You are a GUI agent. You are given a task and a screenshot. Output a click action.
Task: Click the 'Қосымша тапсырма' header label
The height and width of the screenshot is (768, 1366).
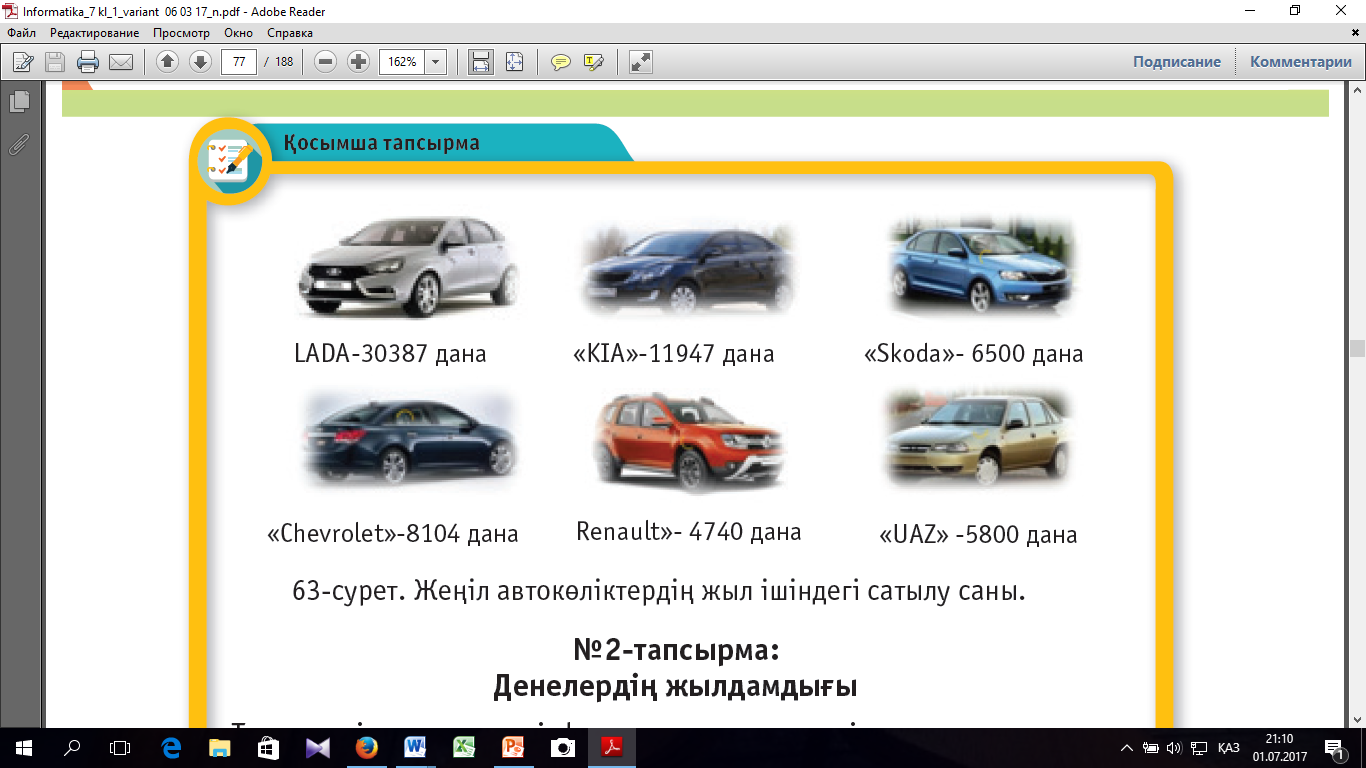pyautogui.click(x=382, y=143)
